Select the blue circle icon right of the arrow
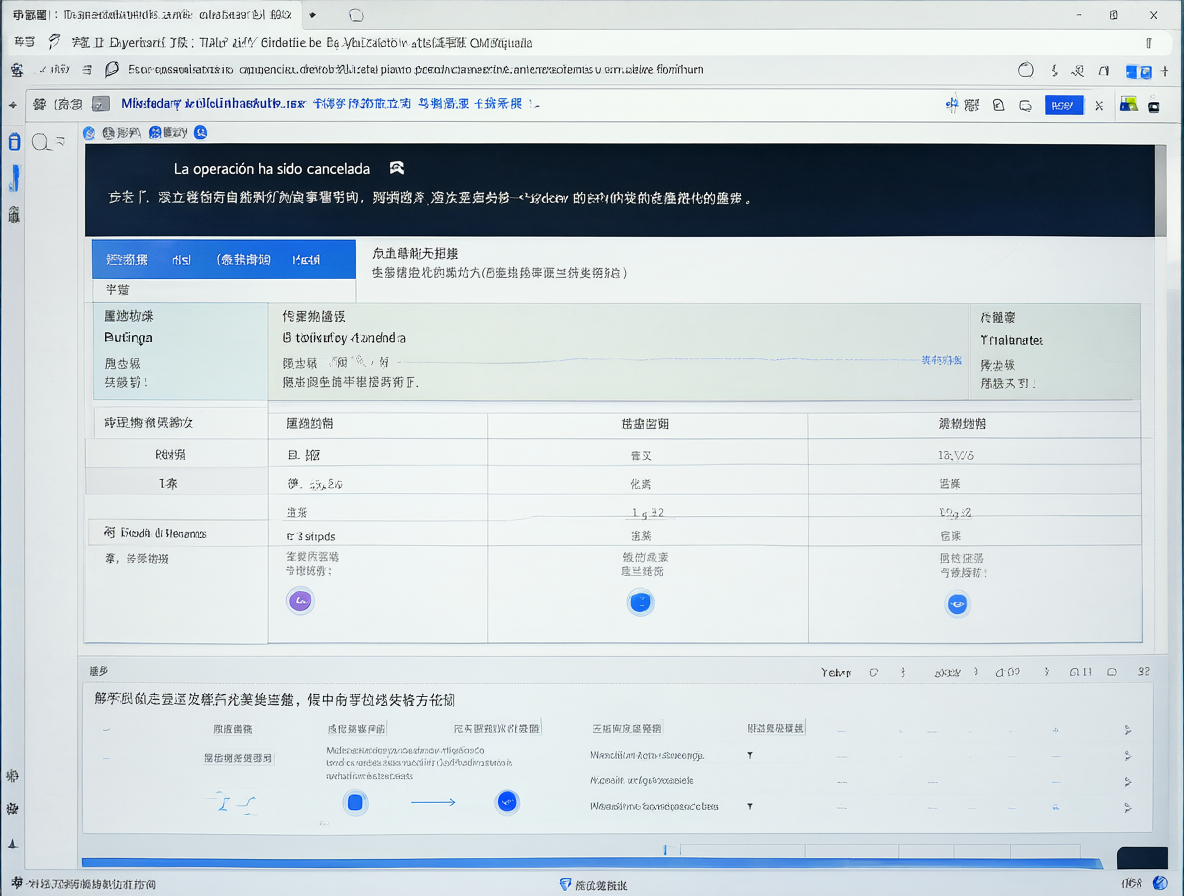Screen dimensions: 1184x896 point(507,802)
